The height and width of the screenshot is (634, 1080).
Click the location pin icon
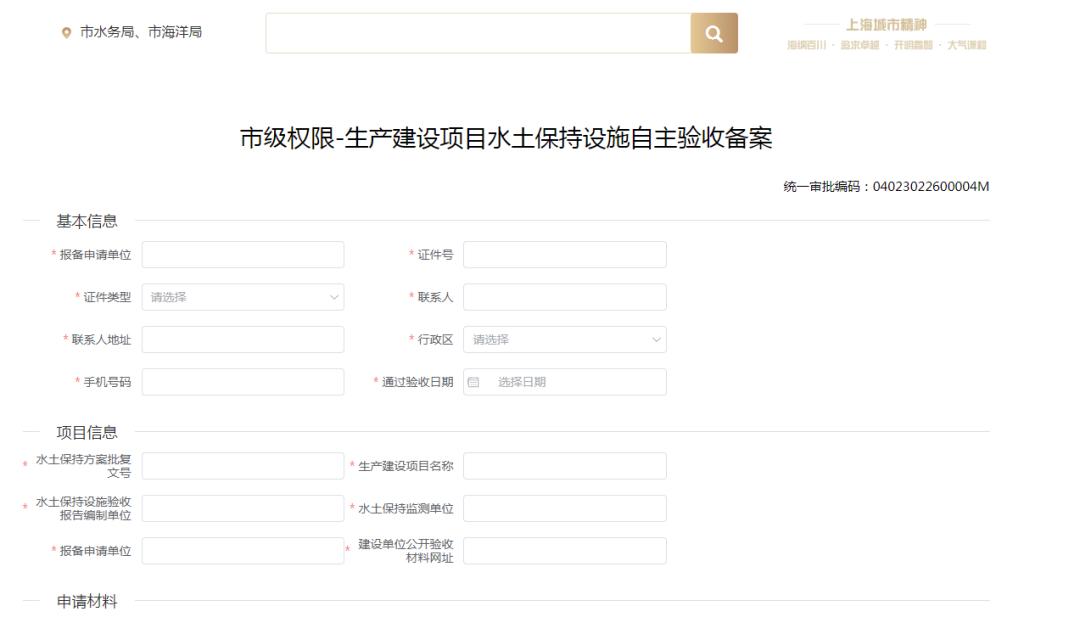click(x=66, y=32)
